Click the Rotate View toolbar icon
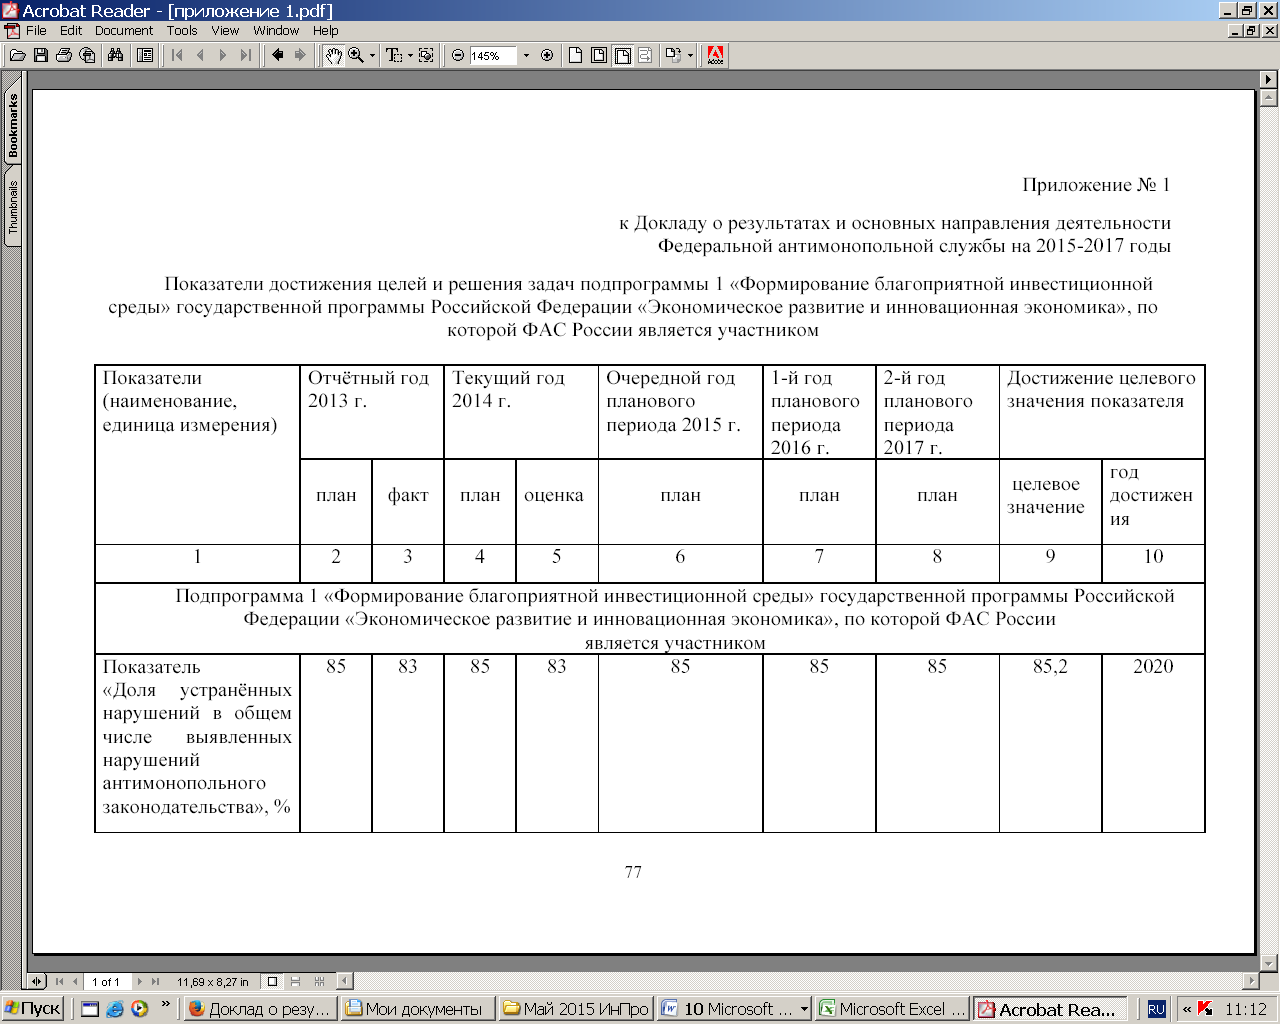Viewport: 1280px width, 1024px height. click(674, 56)
